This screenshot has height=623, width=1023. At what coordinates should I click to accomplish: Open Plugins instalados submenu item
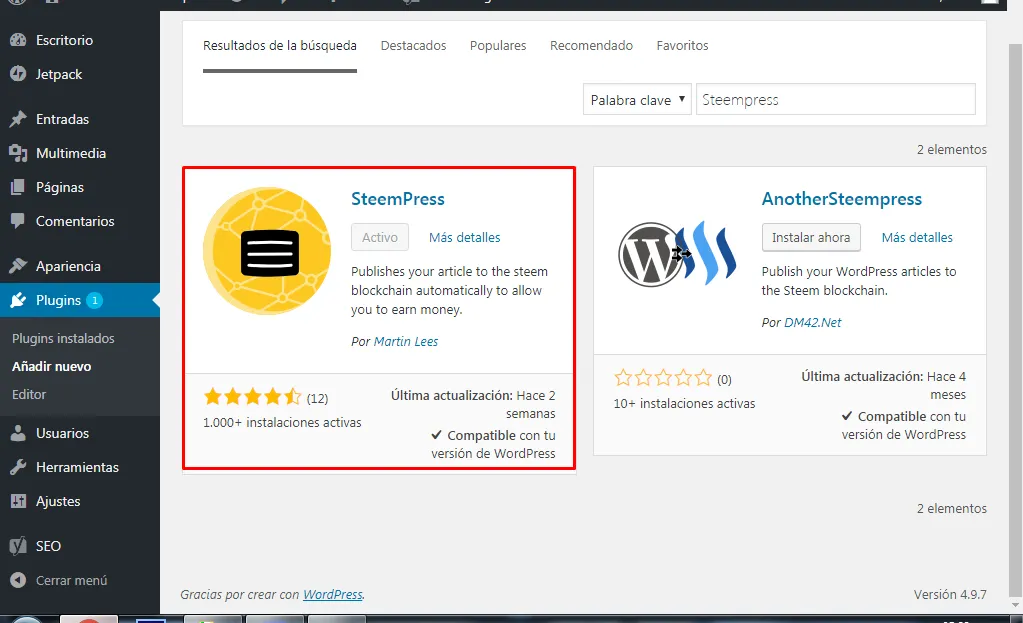(x=63, y=339)
